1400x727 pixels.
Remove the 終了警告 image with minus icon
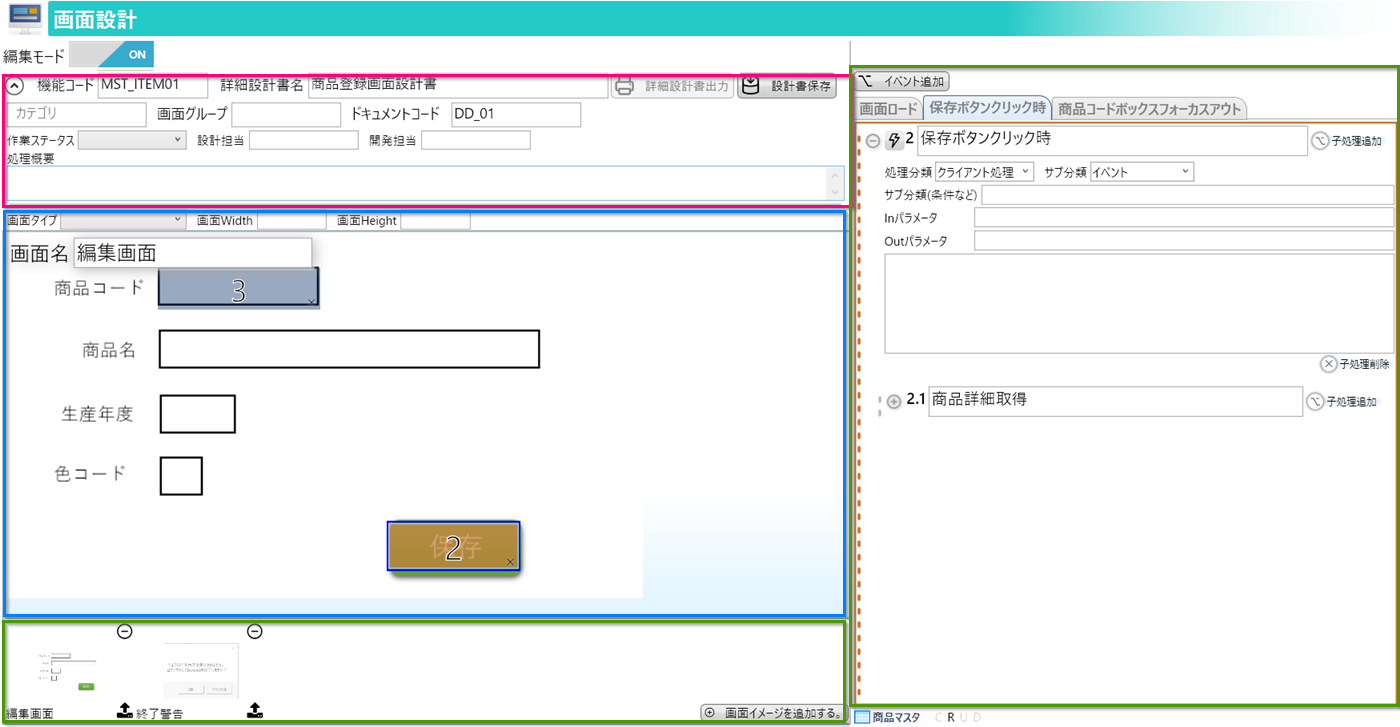(x=255, y=631)
